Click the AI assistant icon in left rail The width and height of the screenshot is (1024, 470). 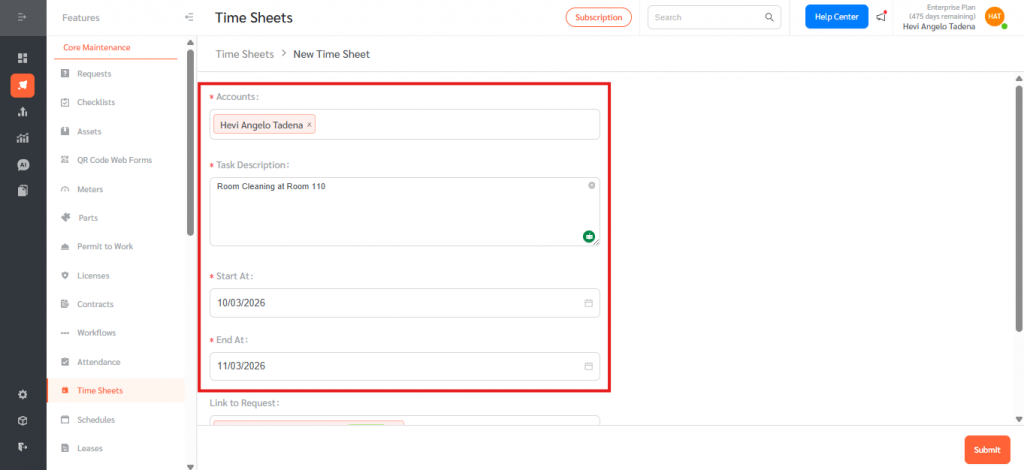(x=22, y=164)
